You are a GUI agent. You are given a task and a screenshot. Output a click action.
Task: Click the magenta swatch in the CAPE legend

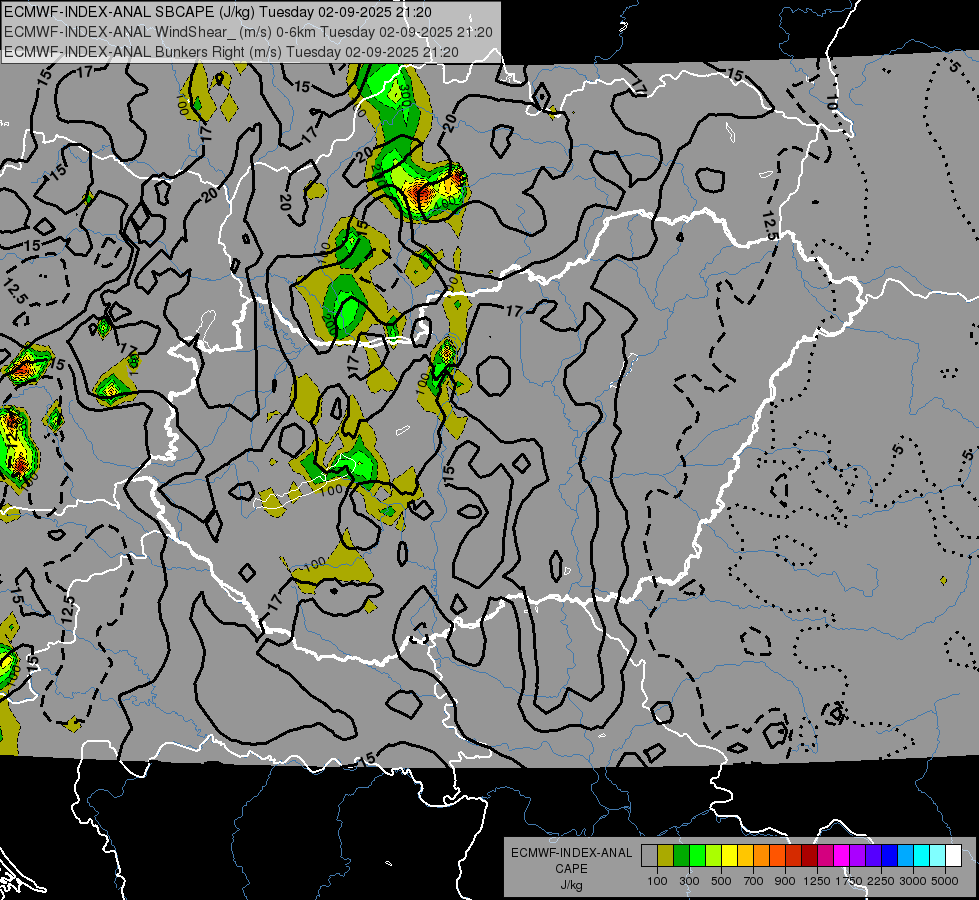click(x=842, y=856)
